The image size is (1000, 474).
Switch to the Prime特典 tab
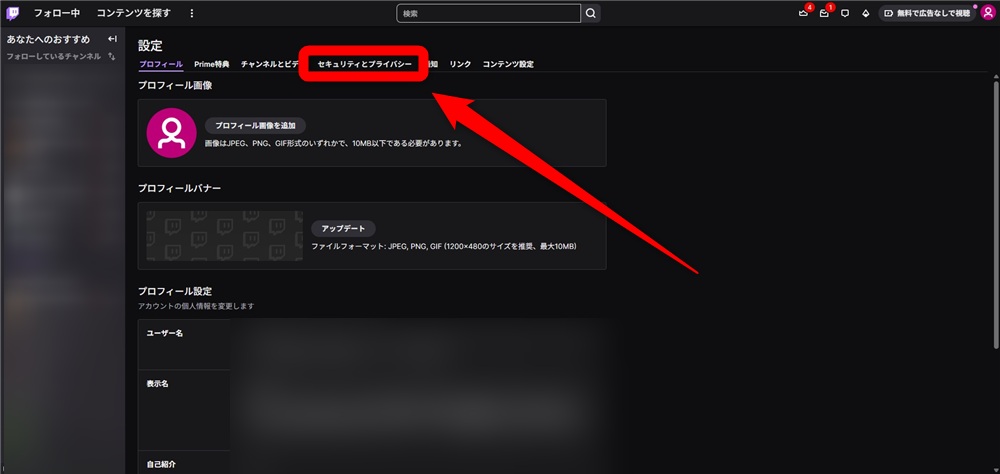click(x=212, y=64)
